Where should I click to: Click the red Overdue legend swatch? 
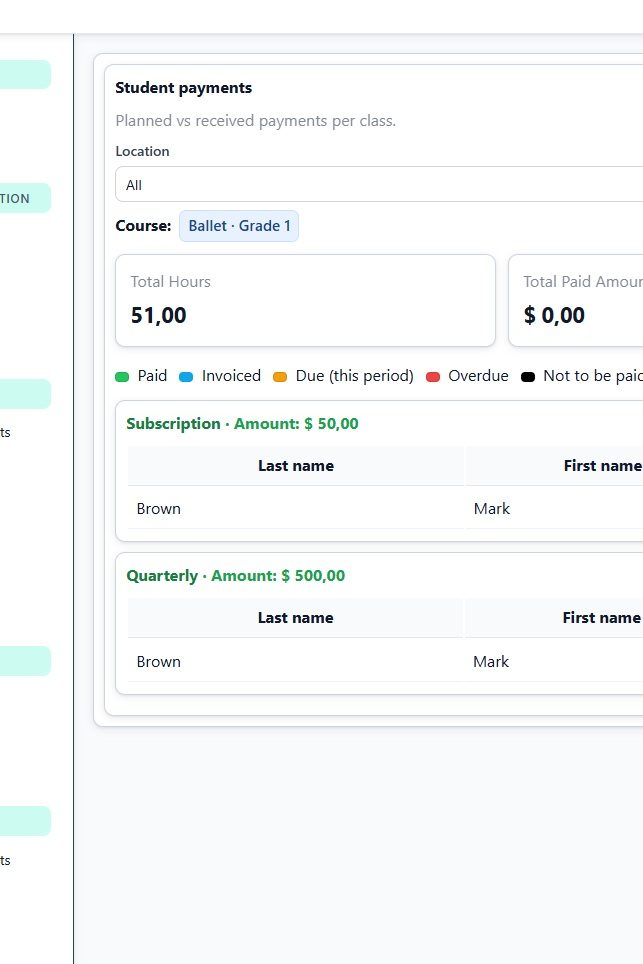coord(433,377)
